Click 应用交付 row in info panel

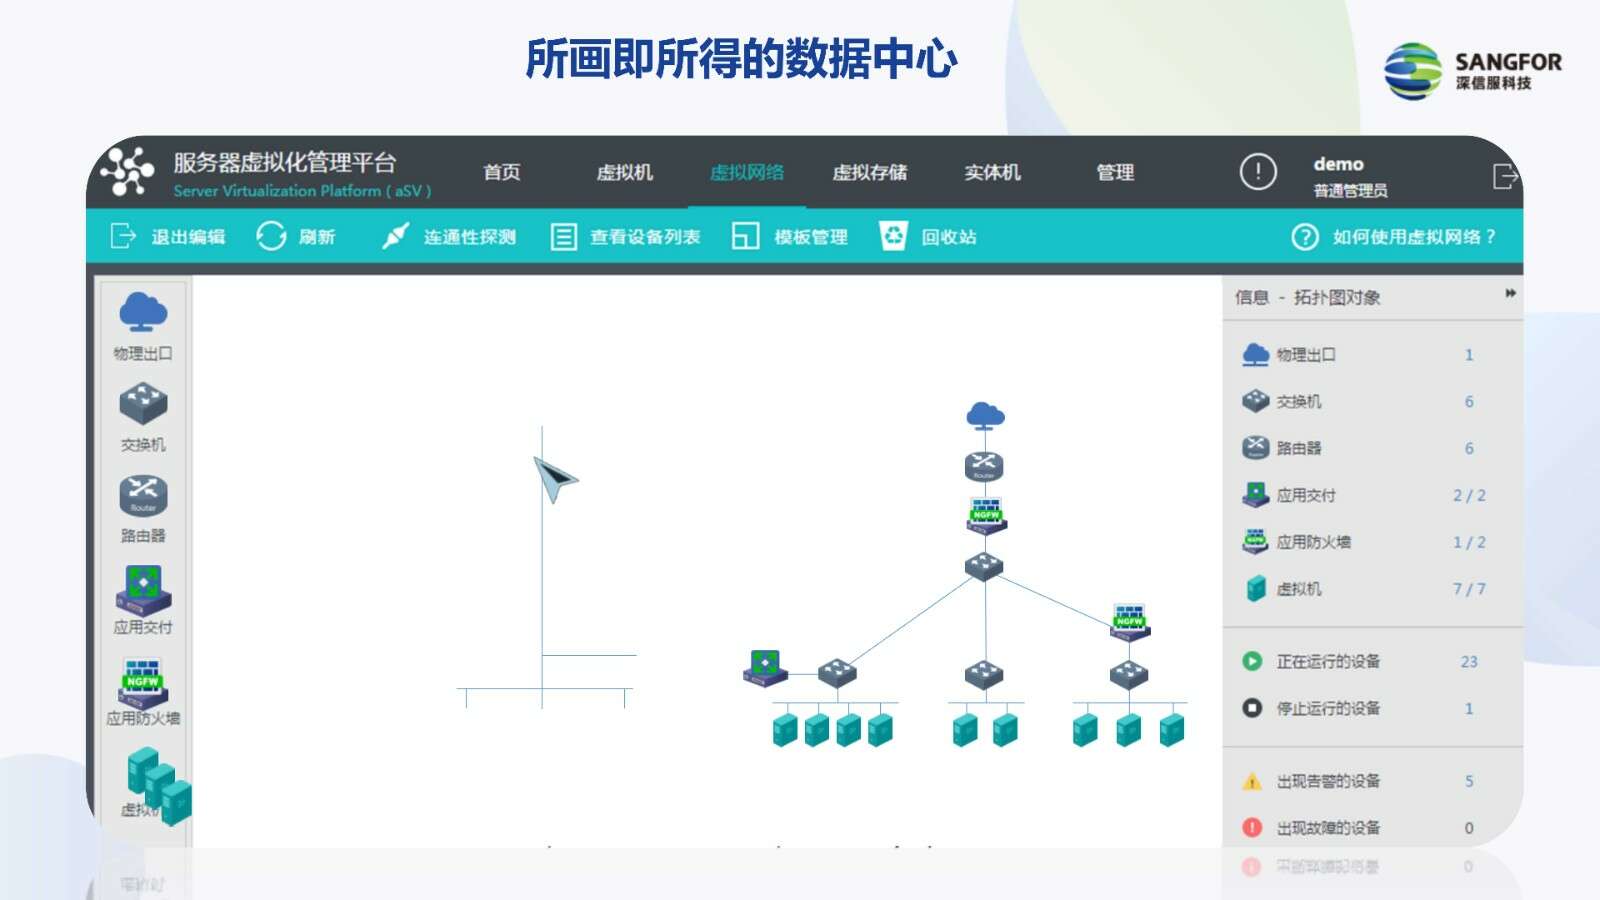(x=1372, y=495)
